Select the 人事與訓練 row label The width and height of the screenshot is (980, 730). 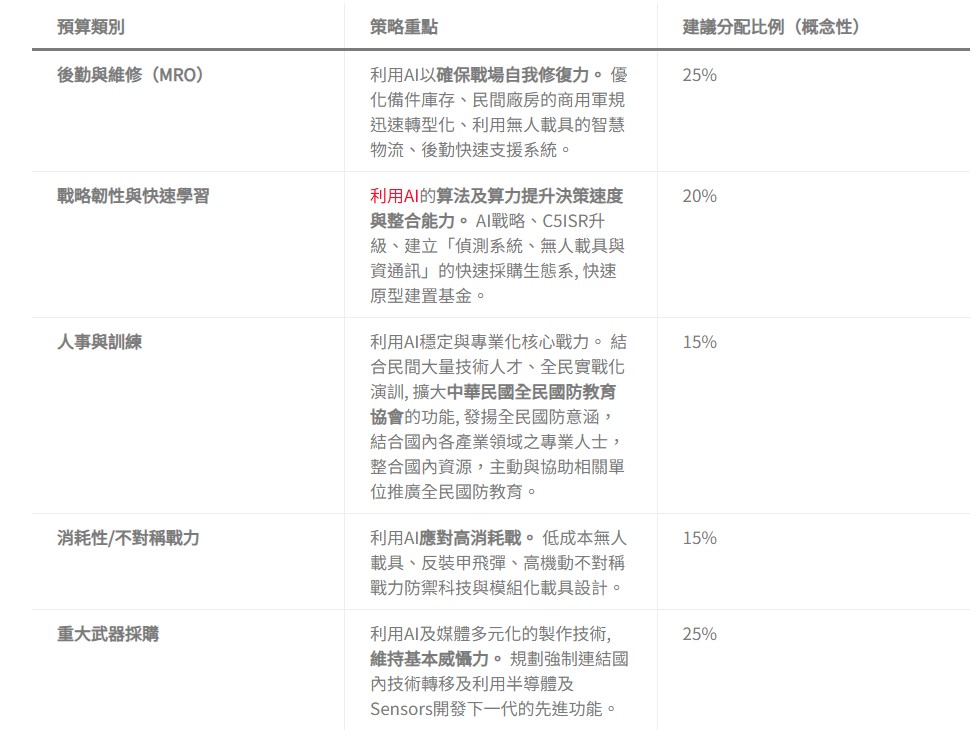click(x=99, y=342)
